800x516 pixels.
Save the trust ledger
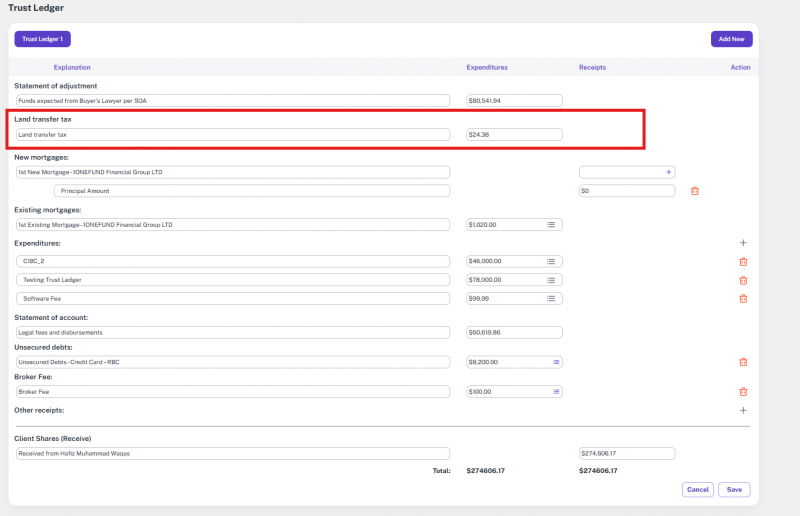[734, 490]
